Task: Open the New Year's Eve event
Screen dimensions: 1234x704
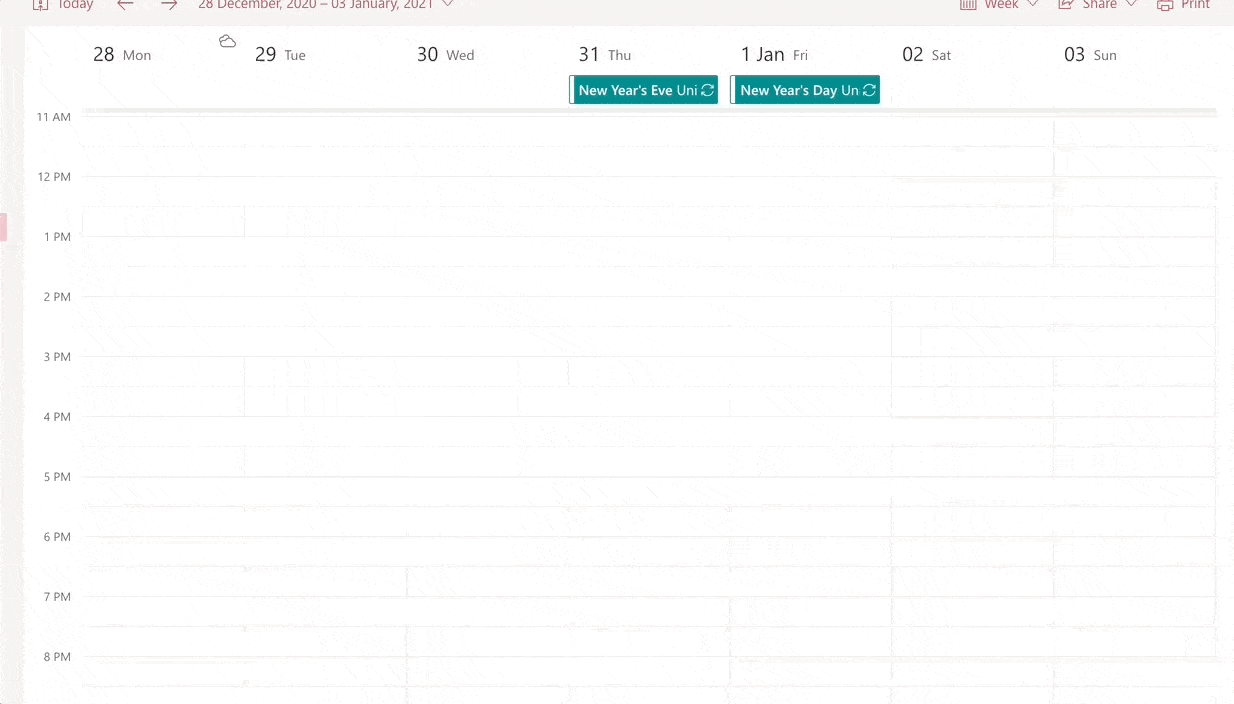Action: click(x=640, y=90)
